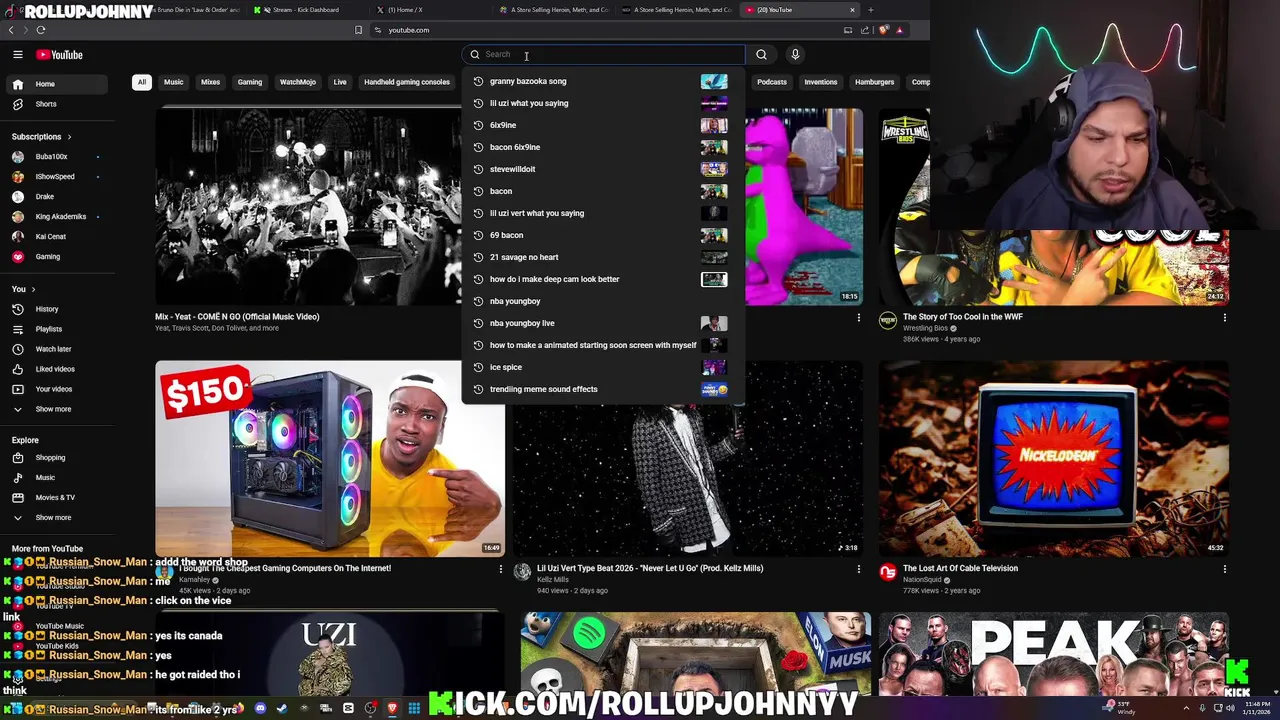Screen dimensions: 1280x720
Task: Choose suggestion 'ice spice'
Action: coord(603,367)
